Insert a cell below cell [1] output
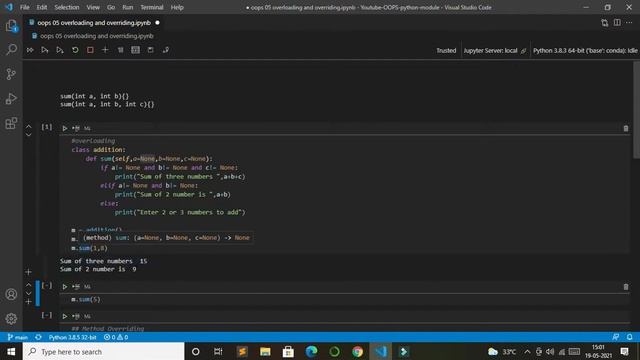This screenshot has width=640, height=360. click(x=28, y=271)
